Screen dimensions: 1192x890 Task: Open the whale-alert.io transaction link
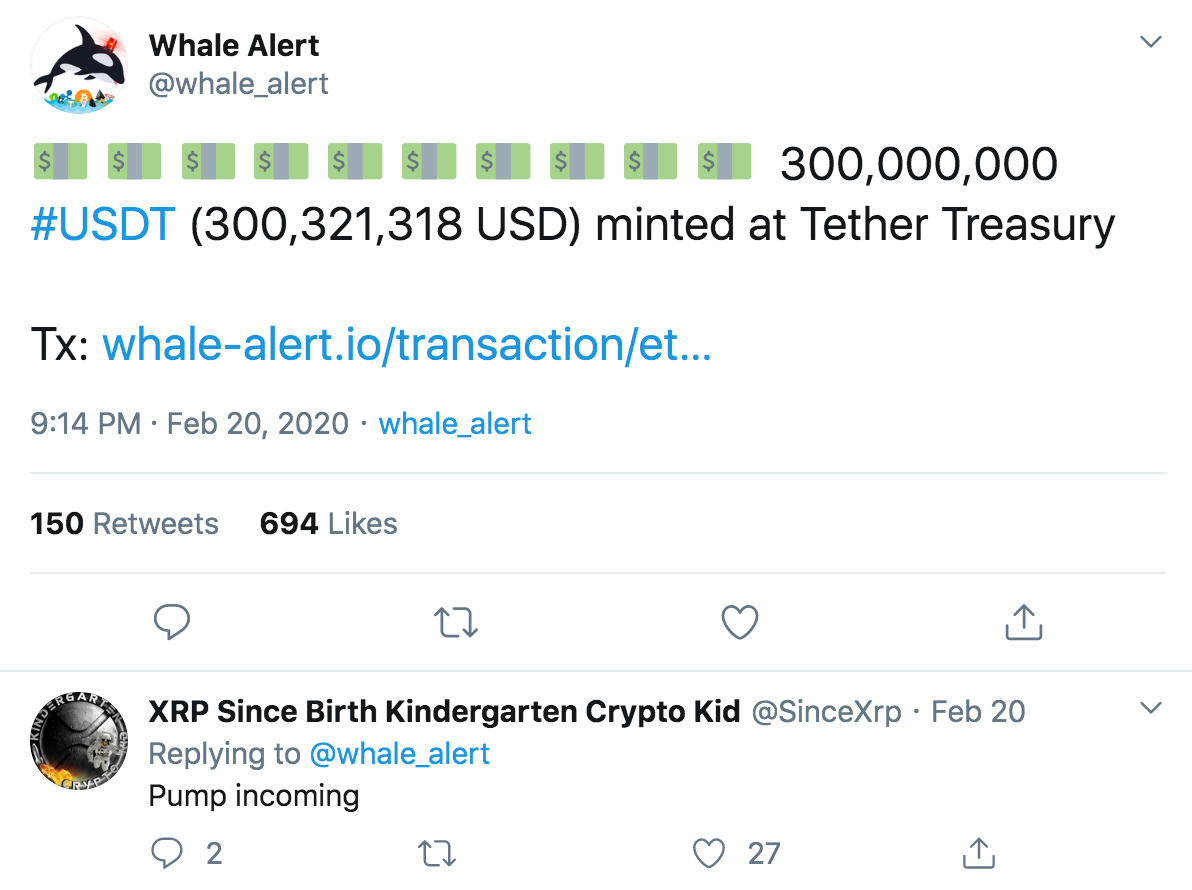pyautogui.click(x=407, y=345)
